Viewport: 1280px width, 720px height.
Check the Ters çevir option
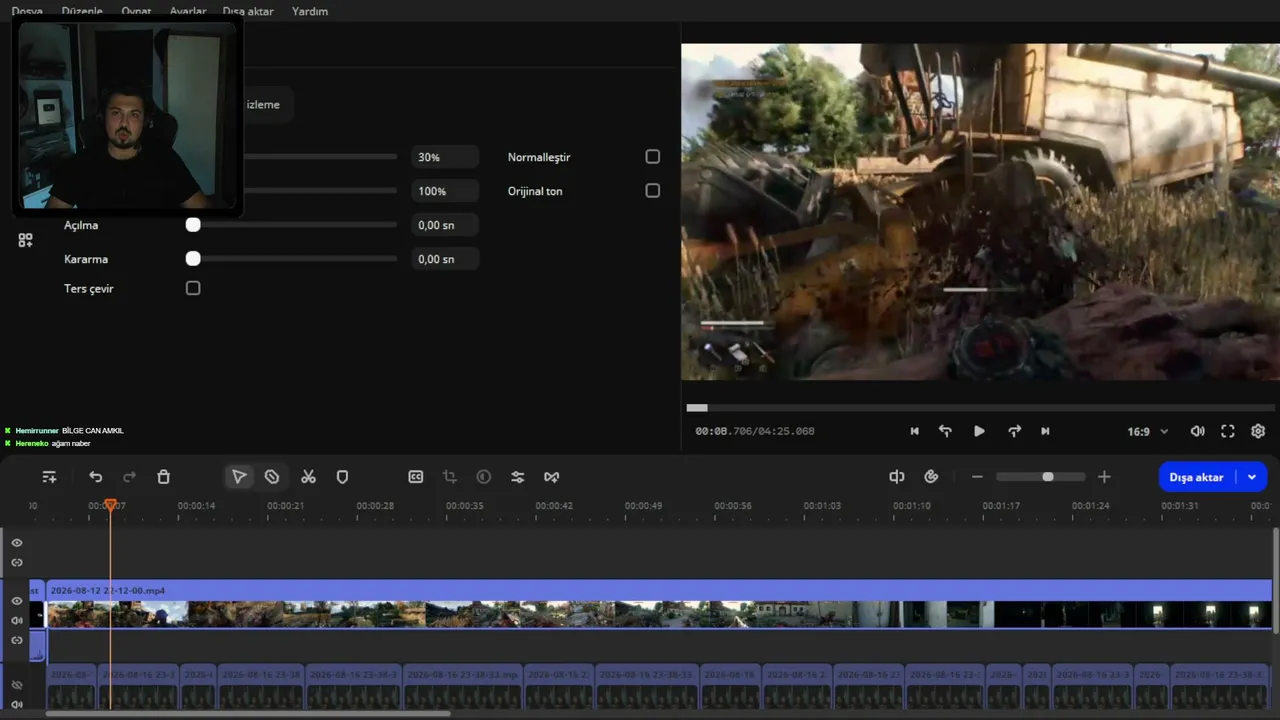pyautogui.click(x=193, y=288)
